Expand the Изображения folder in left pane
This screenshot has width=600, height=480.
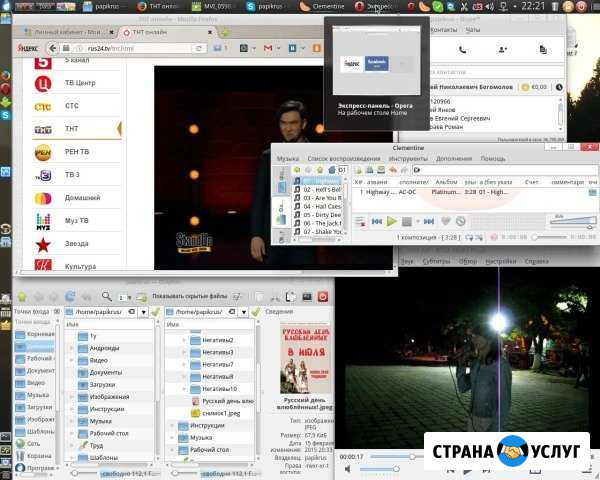click(72, 397)
